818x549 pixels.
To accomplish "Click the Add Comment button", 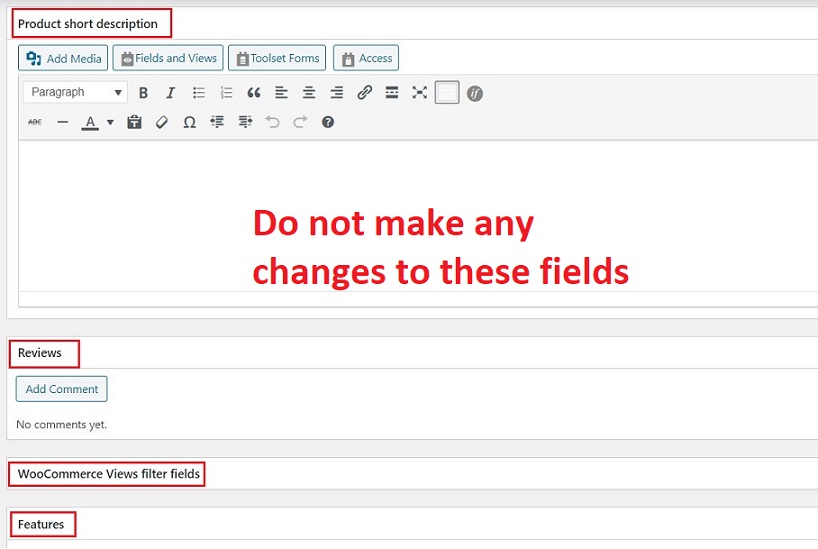I will click(62, 389).
